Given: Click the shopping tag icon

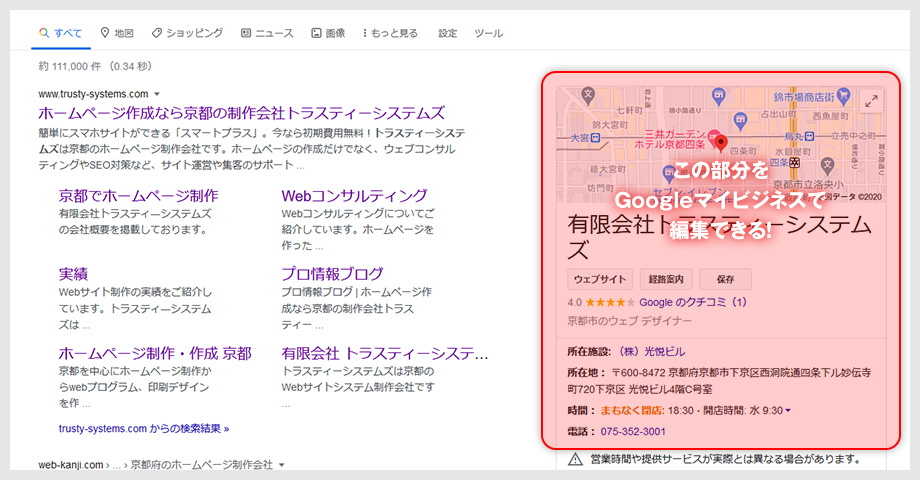Looking at the screenshot, I should pos(157,33).
